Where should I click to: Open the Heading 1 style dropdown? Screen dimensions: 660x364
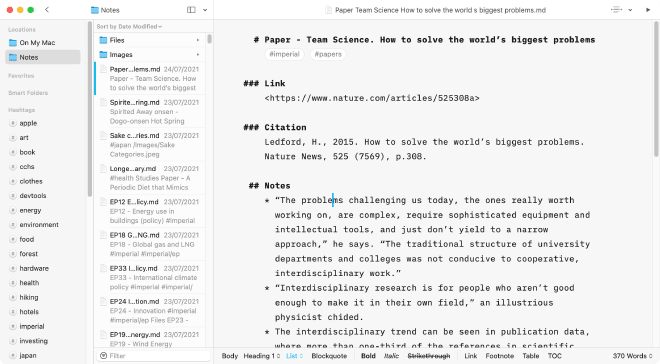pos(262,356)
